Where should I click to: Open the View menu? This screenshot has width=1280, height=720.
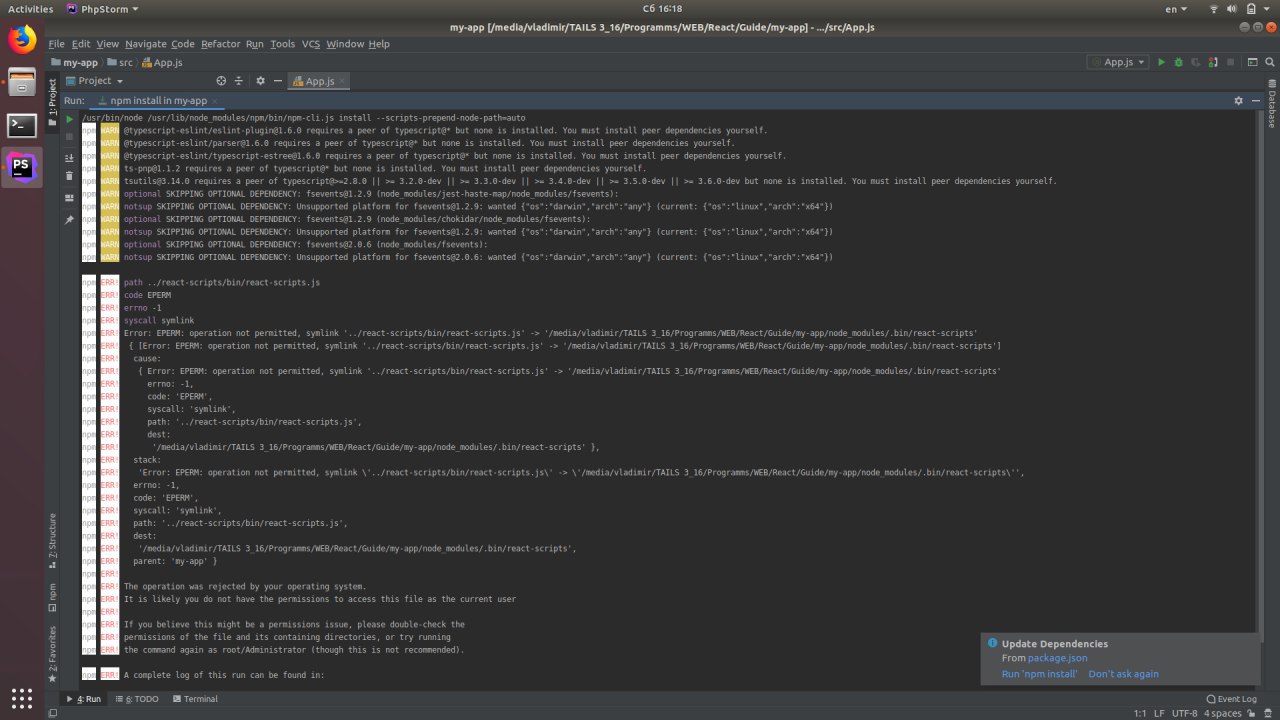point(108,44)
